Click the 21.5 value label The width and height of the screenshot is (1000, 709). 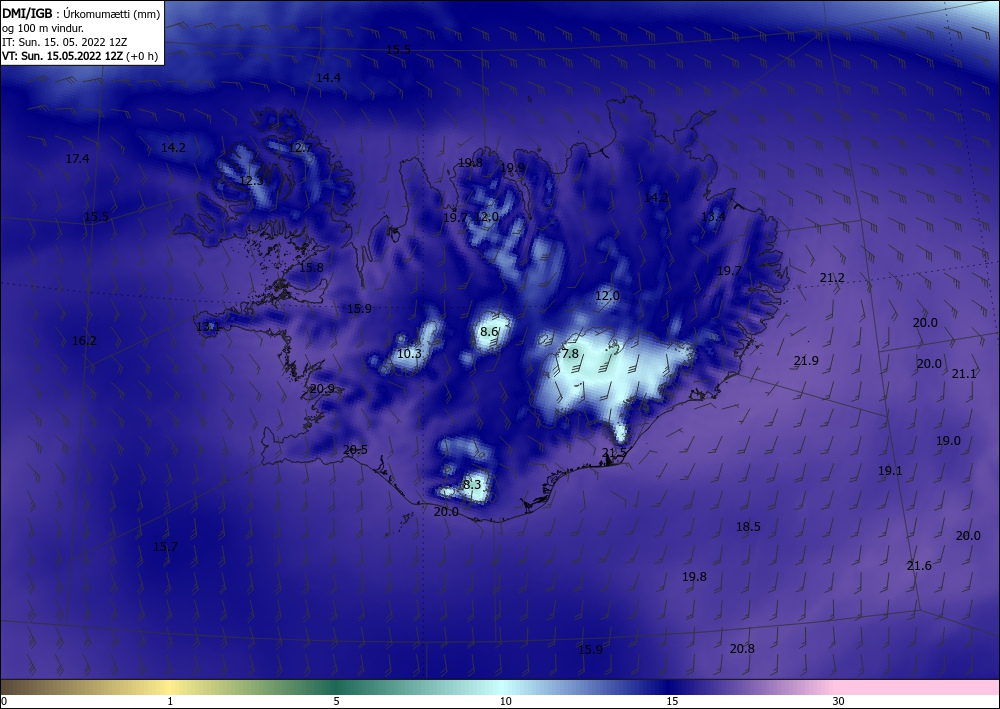coord(614,453)
